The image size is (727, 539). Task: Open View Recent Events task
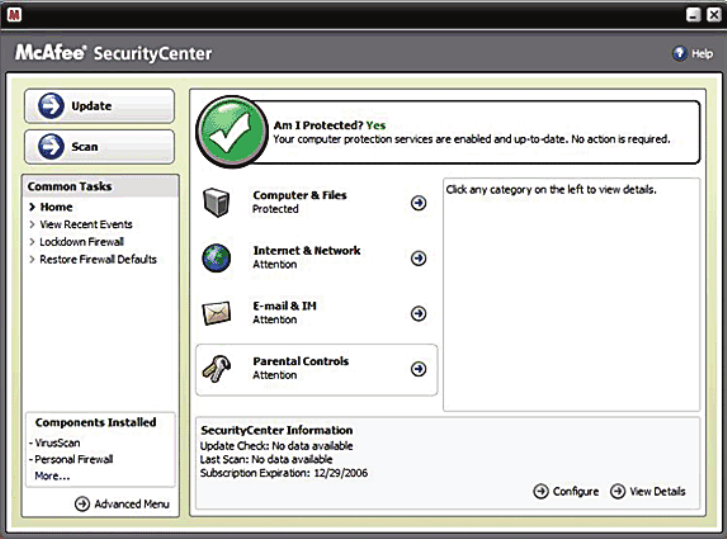pyautogui.click(x=85, y=224)
